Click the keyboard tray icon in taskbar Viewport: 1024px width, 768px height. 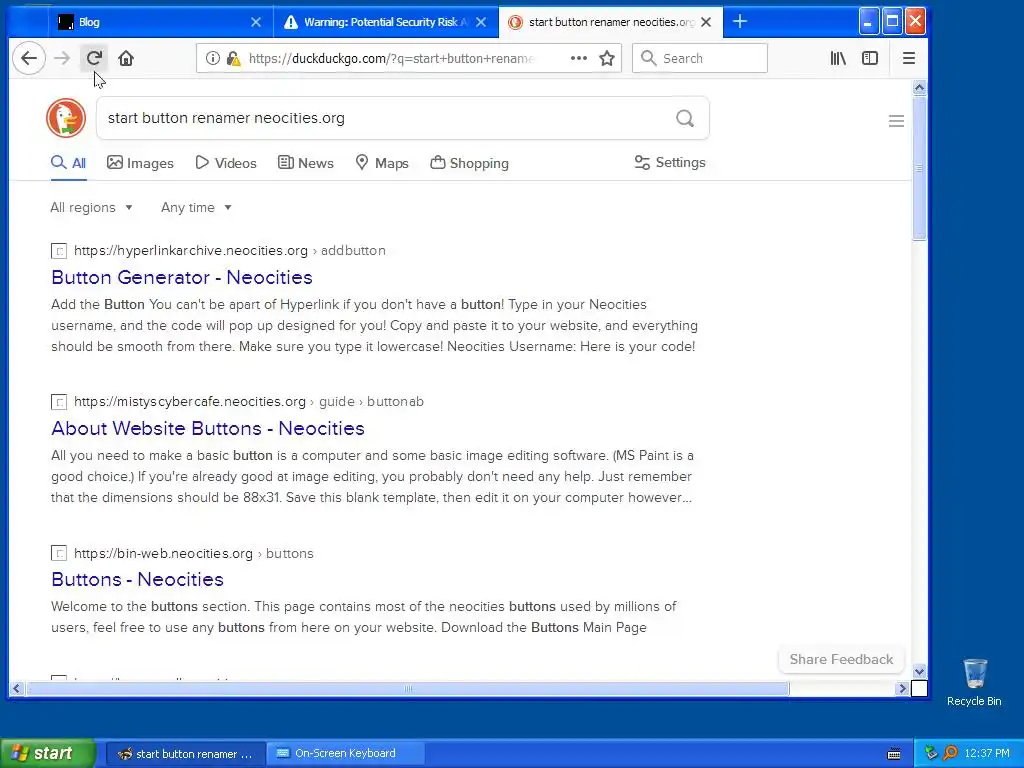pos(894,754)
